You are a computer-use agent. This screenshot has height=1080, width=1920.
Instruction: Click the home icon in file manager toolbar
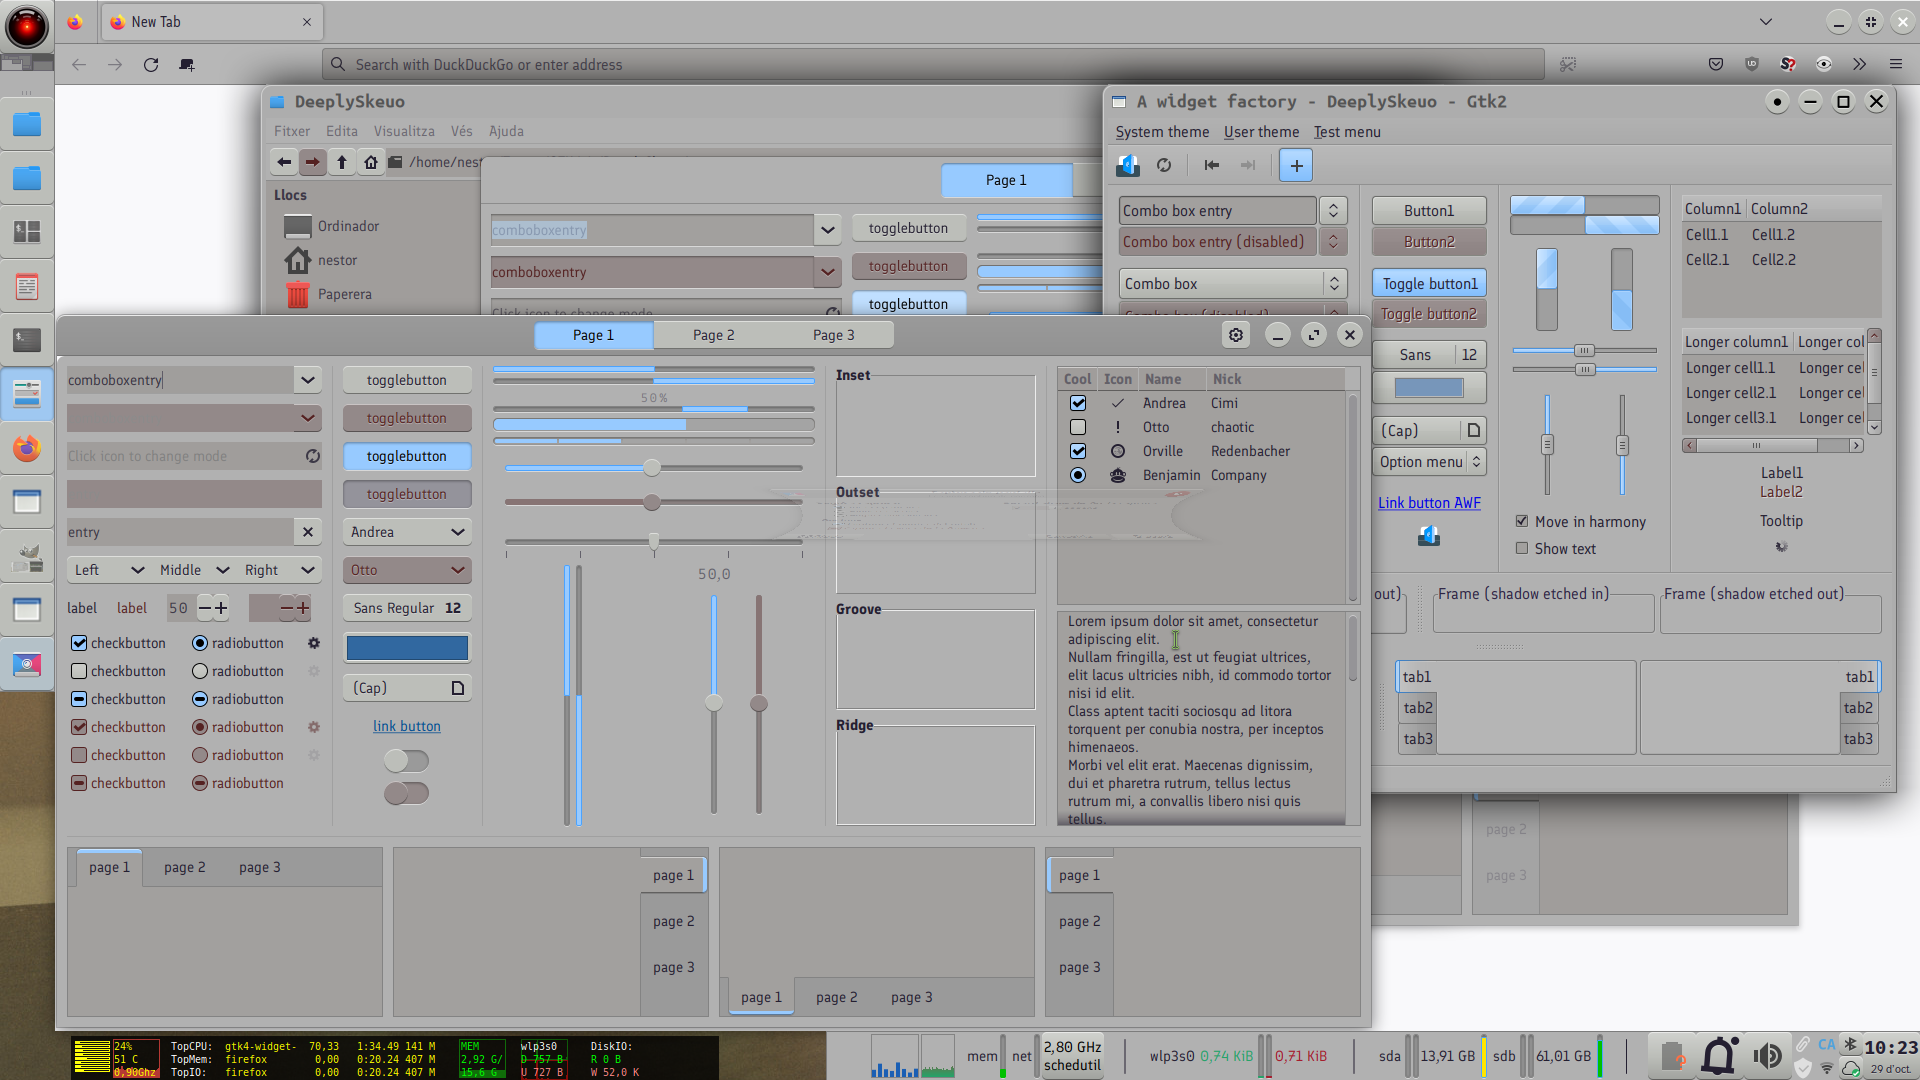pos(371,162)
